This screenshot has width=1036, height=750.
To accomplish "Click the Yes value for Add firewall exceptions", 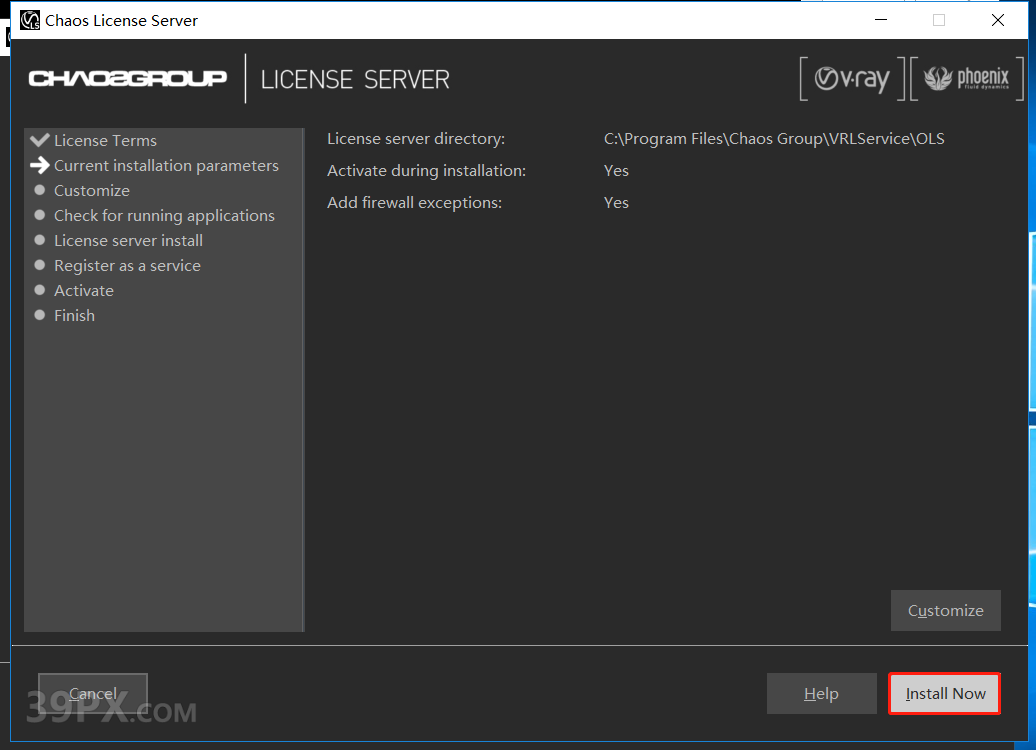I will click(616, 203).
